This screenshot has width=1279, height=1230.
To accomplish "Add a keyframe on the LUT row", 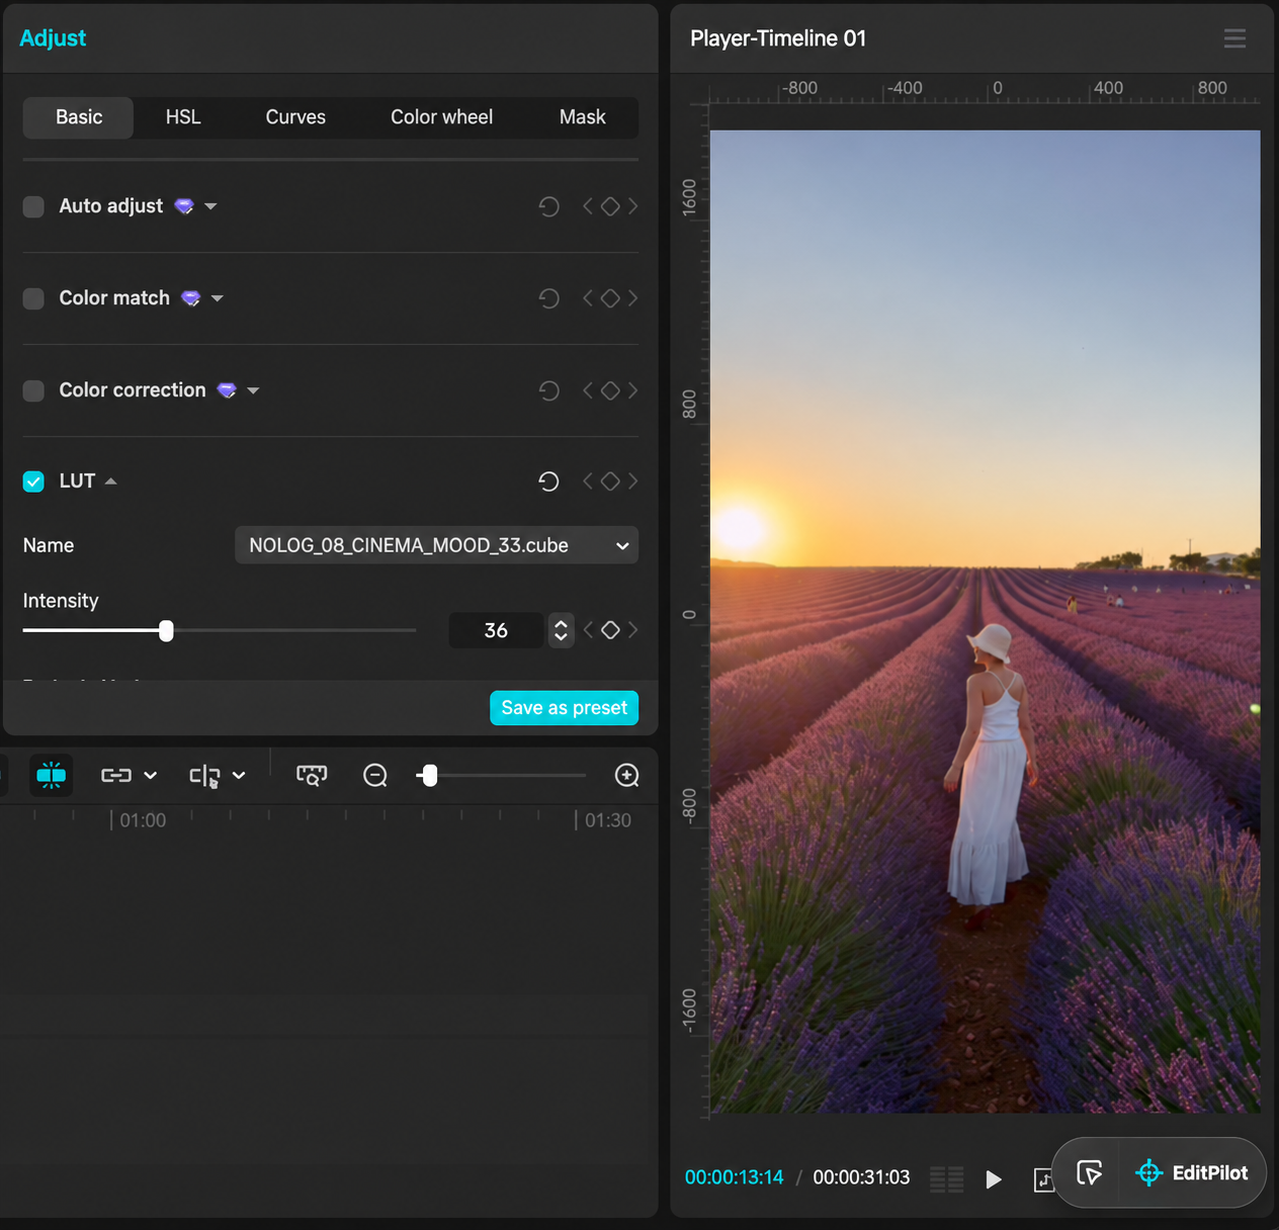I will click(610, 481).
